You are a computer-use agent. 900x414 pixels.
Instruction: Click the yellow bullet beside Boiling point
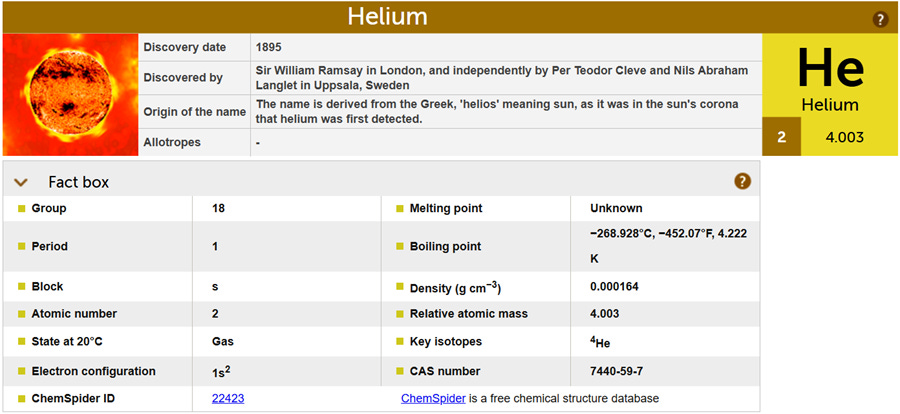click(399, 247)
